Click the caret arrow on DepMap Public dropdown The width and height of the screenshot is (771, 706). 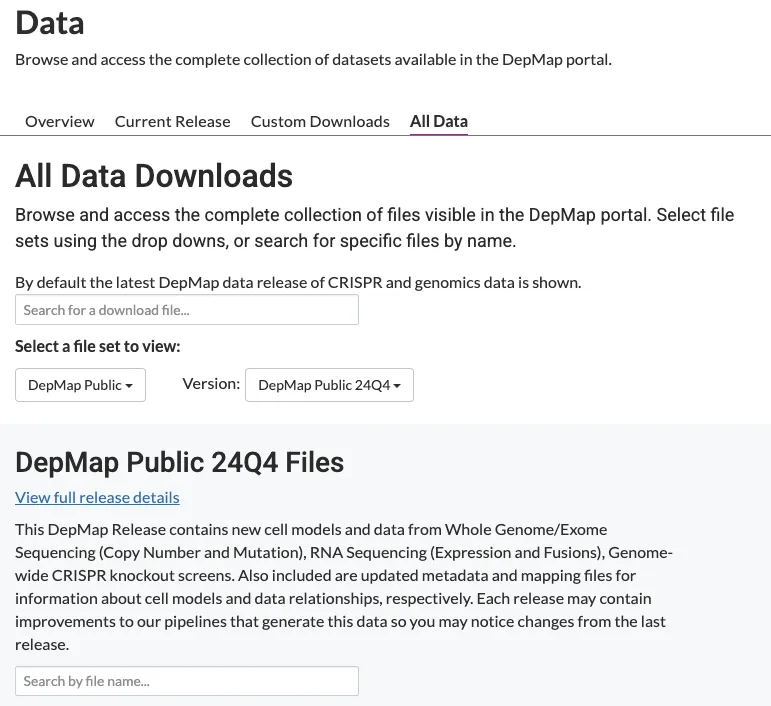(x=129, y=386)
